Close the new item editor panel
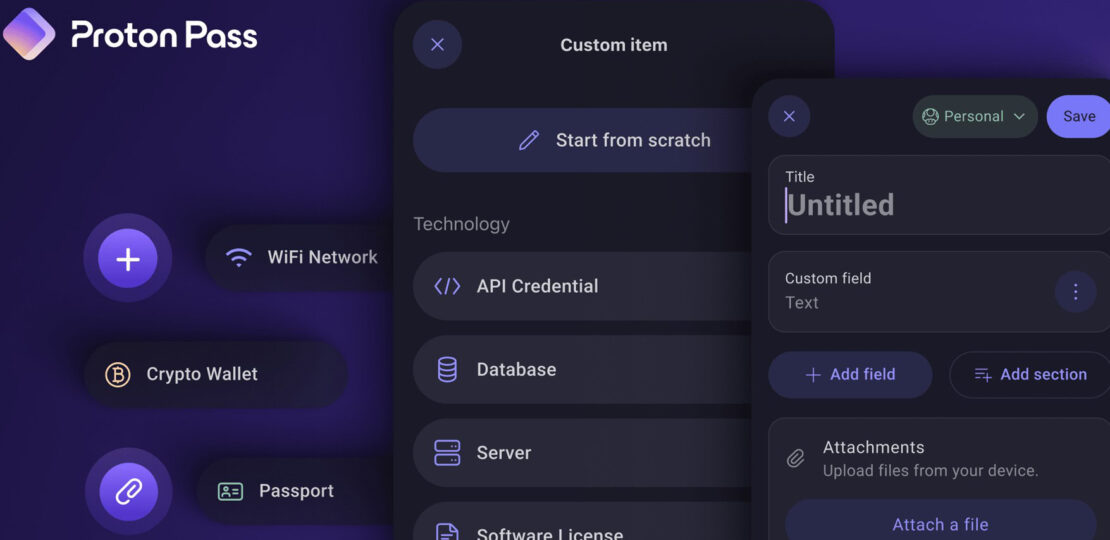 tap(789, 116)
